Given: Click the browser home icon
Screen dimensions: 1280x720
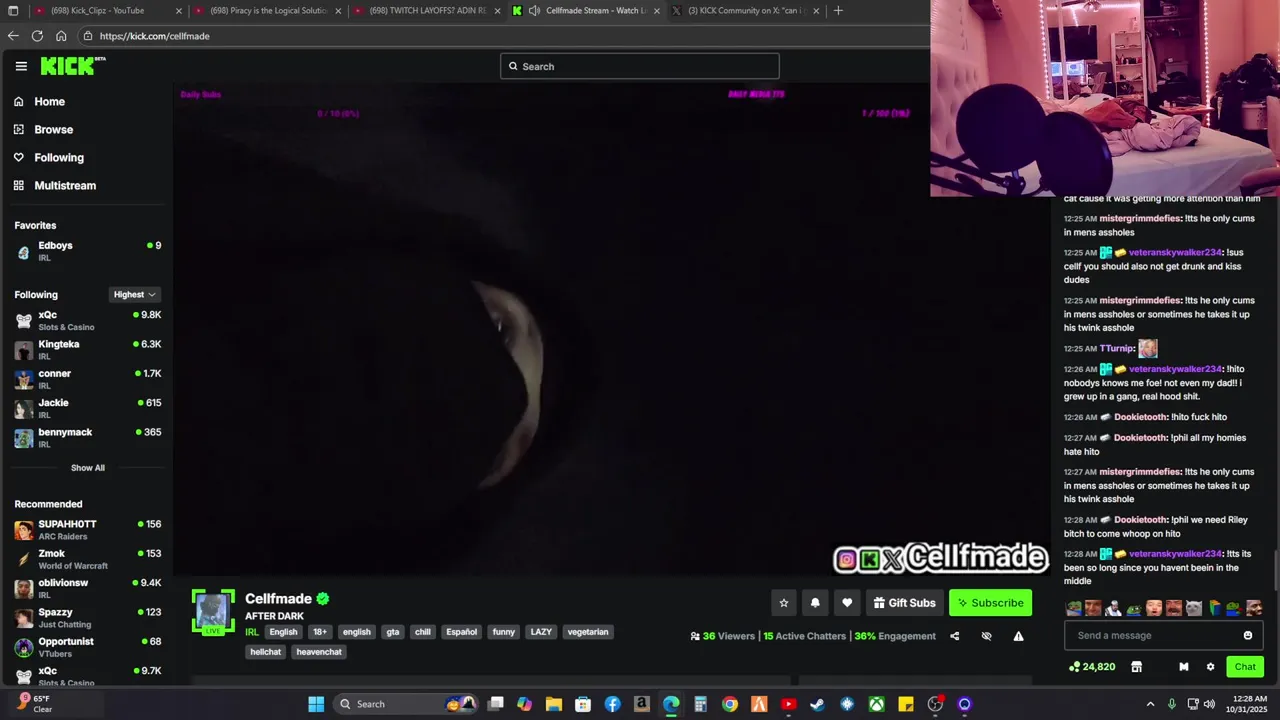Looking at the screenshot, I should point(61,36).
